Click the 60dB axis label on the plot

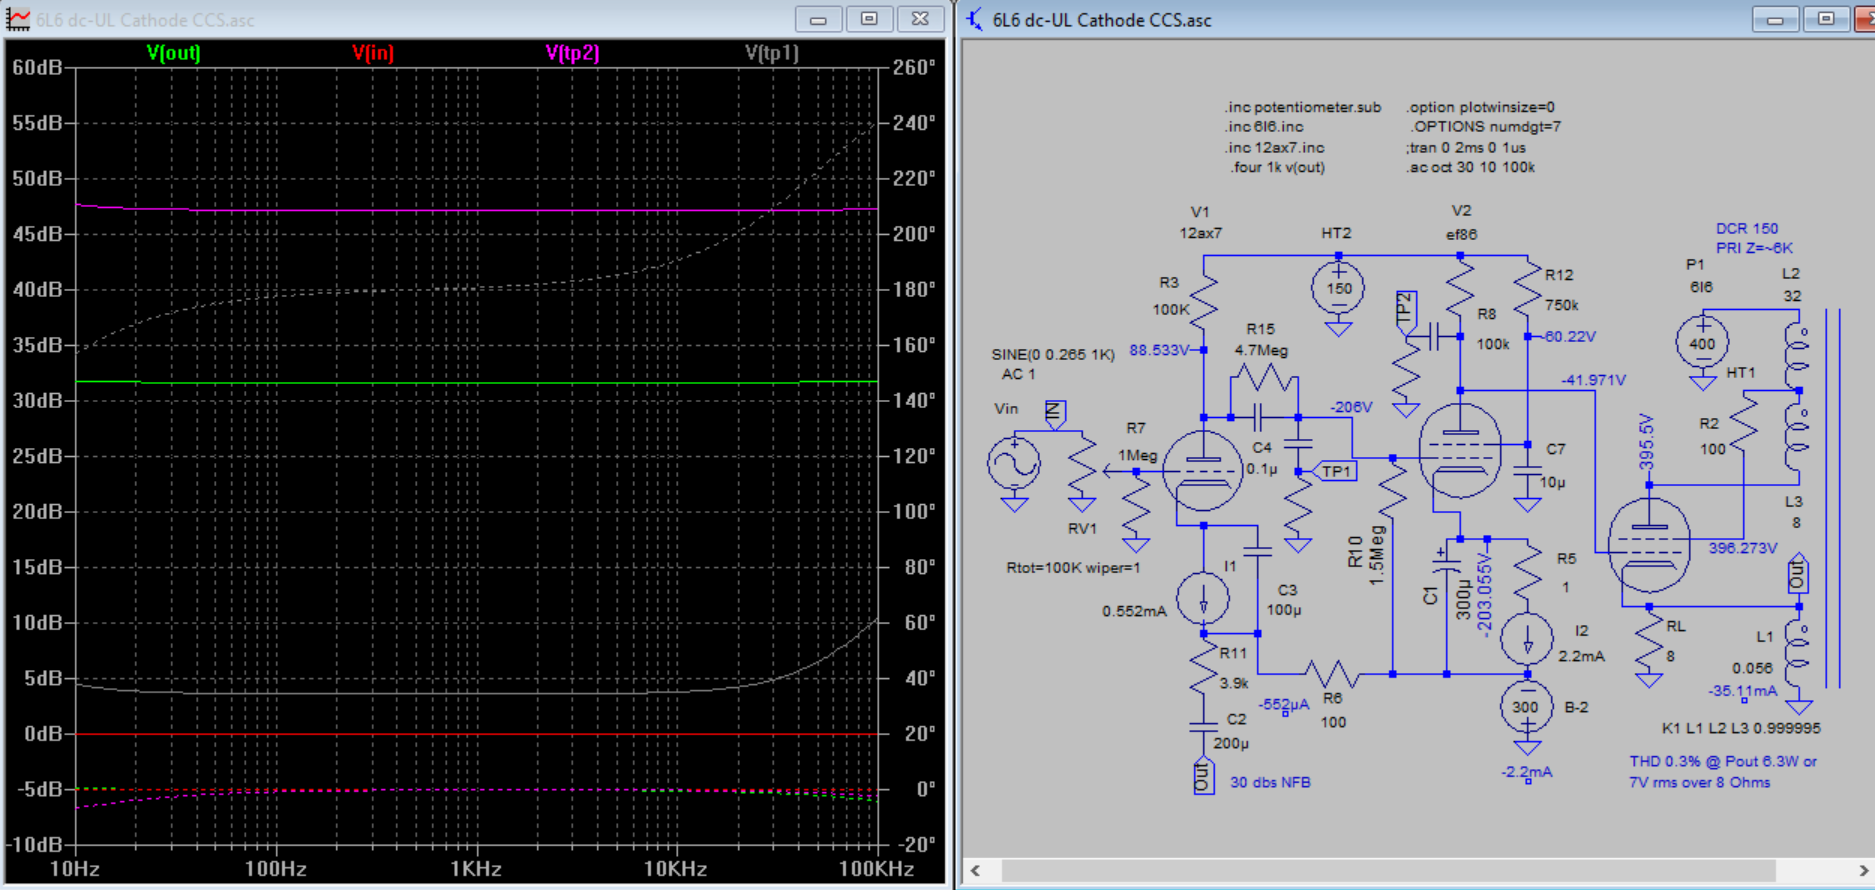point(36,67)
